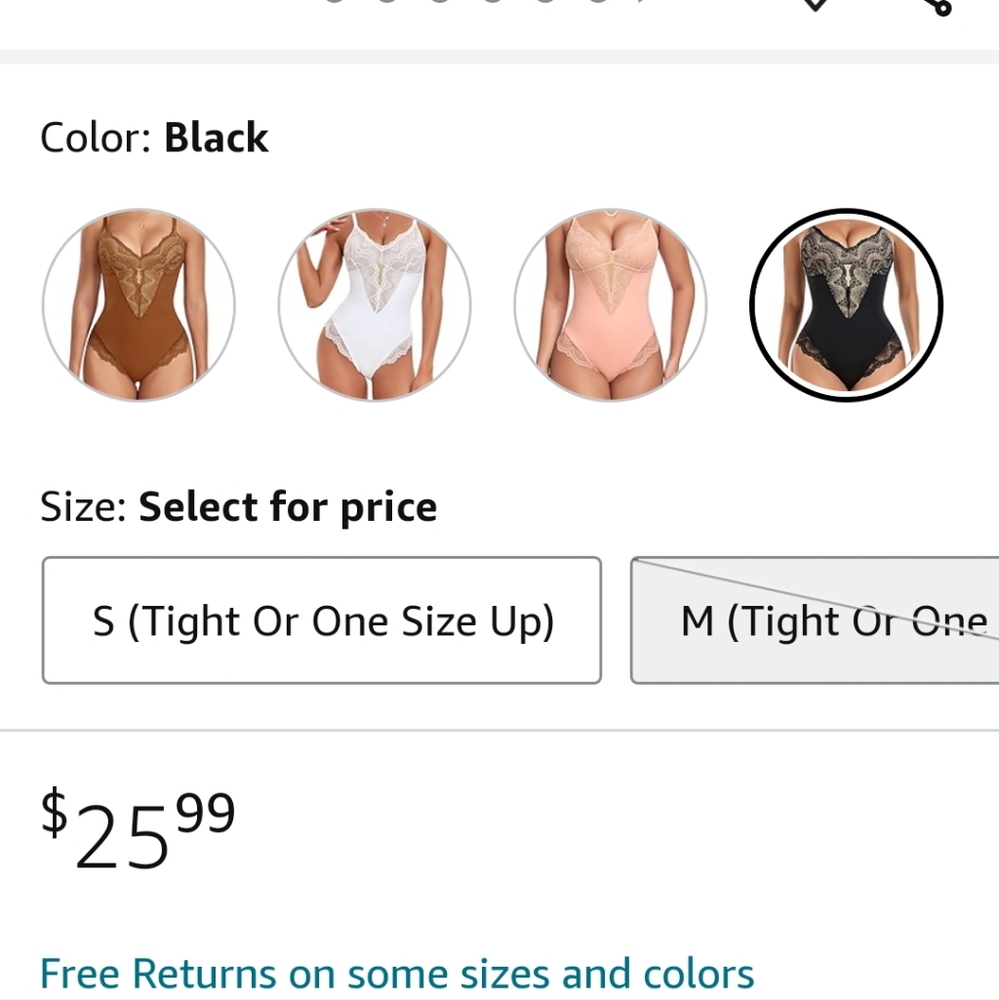Tap the Color: Black label
Viewport: 999px width, 1000px height.
[154, 137]
